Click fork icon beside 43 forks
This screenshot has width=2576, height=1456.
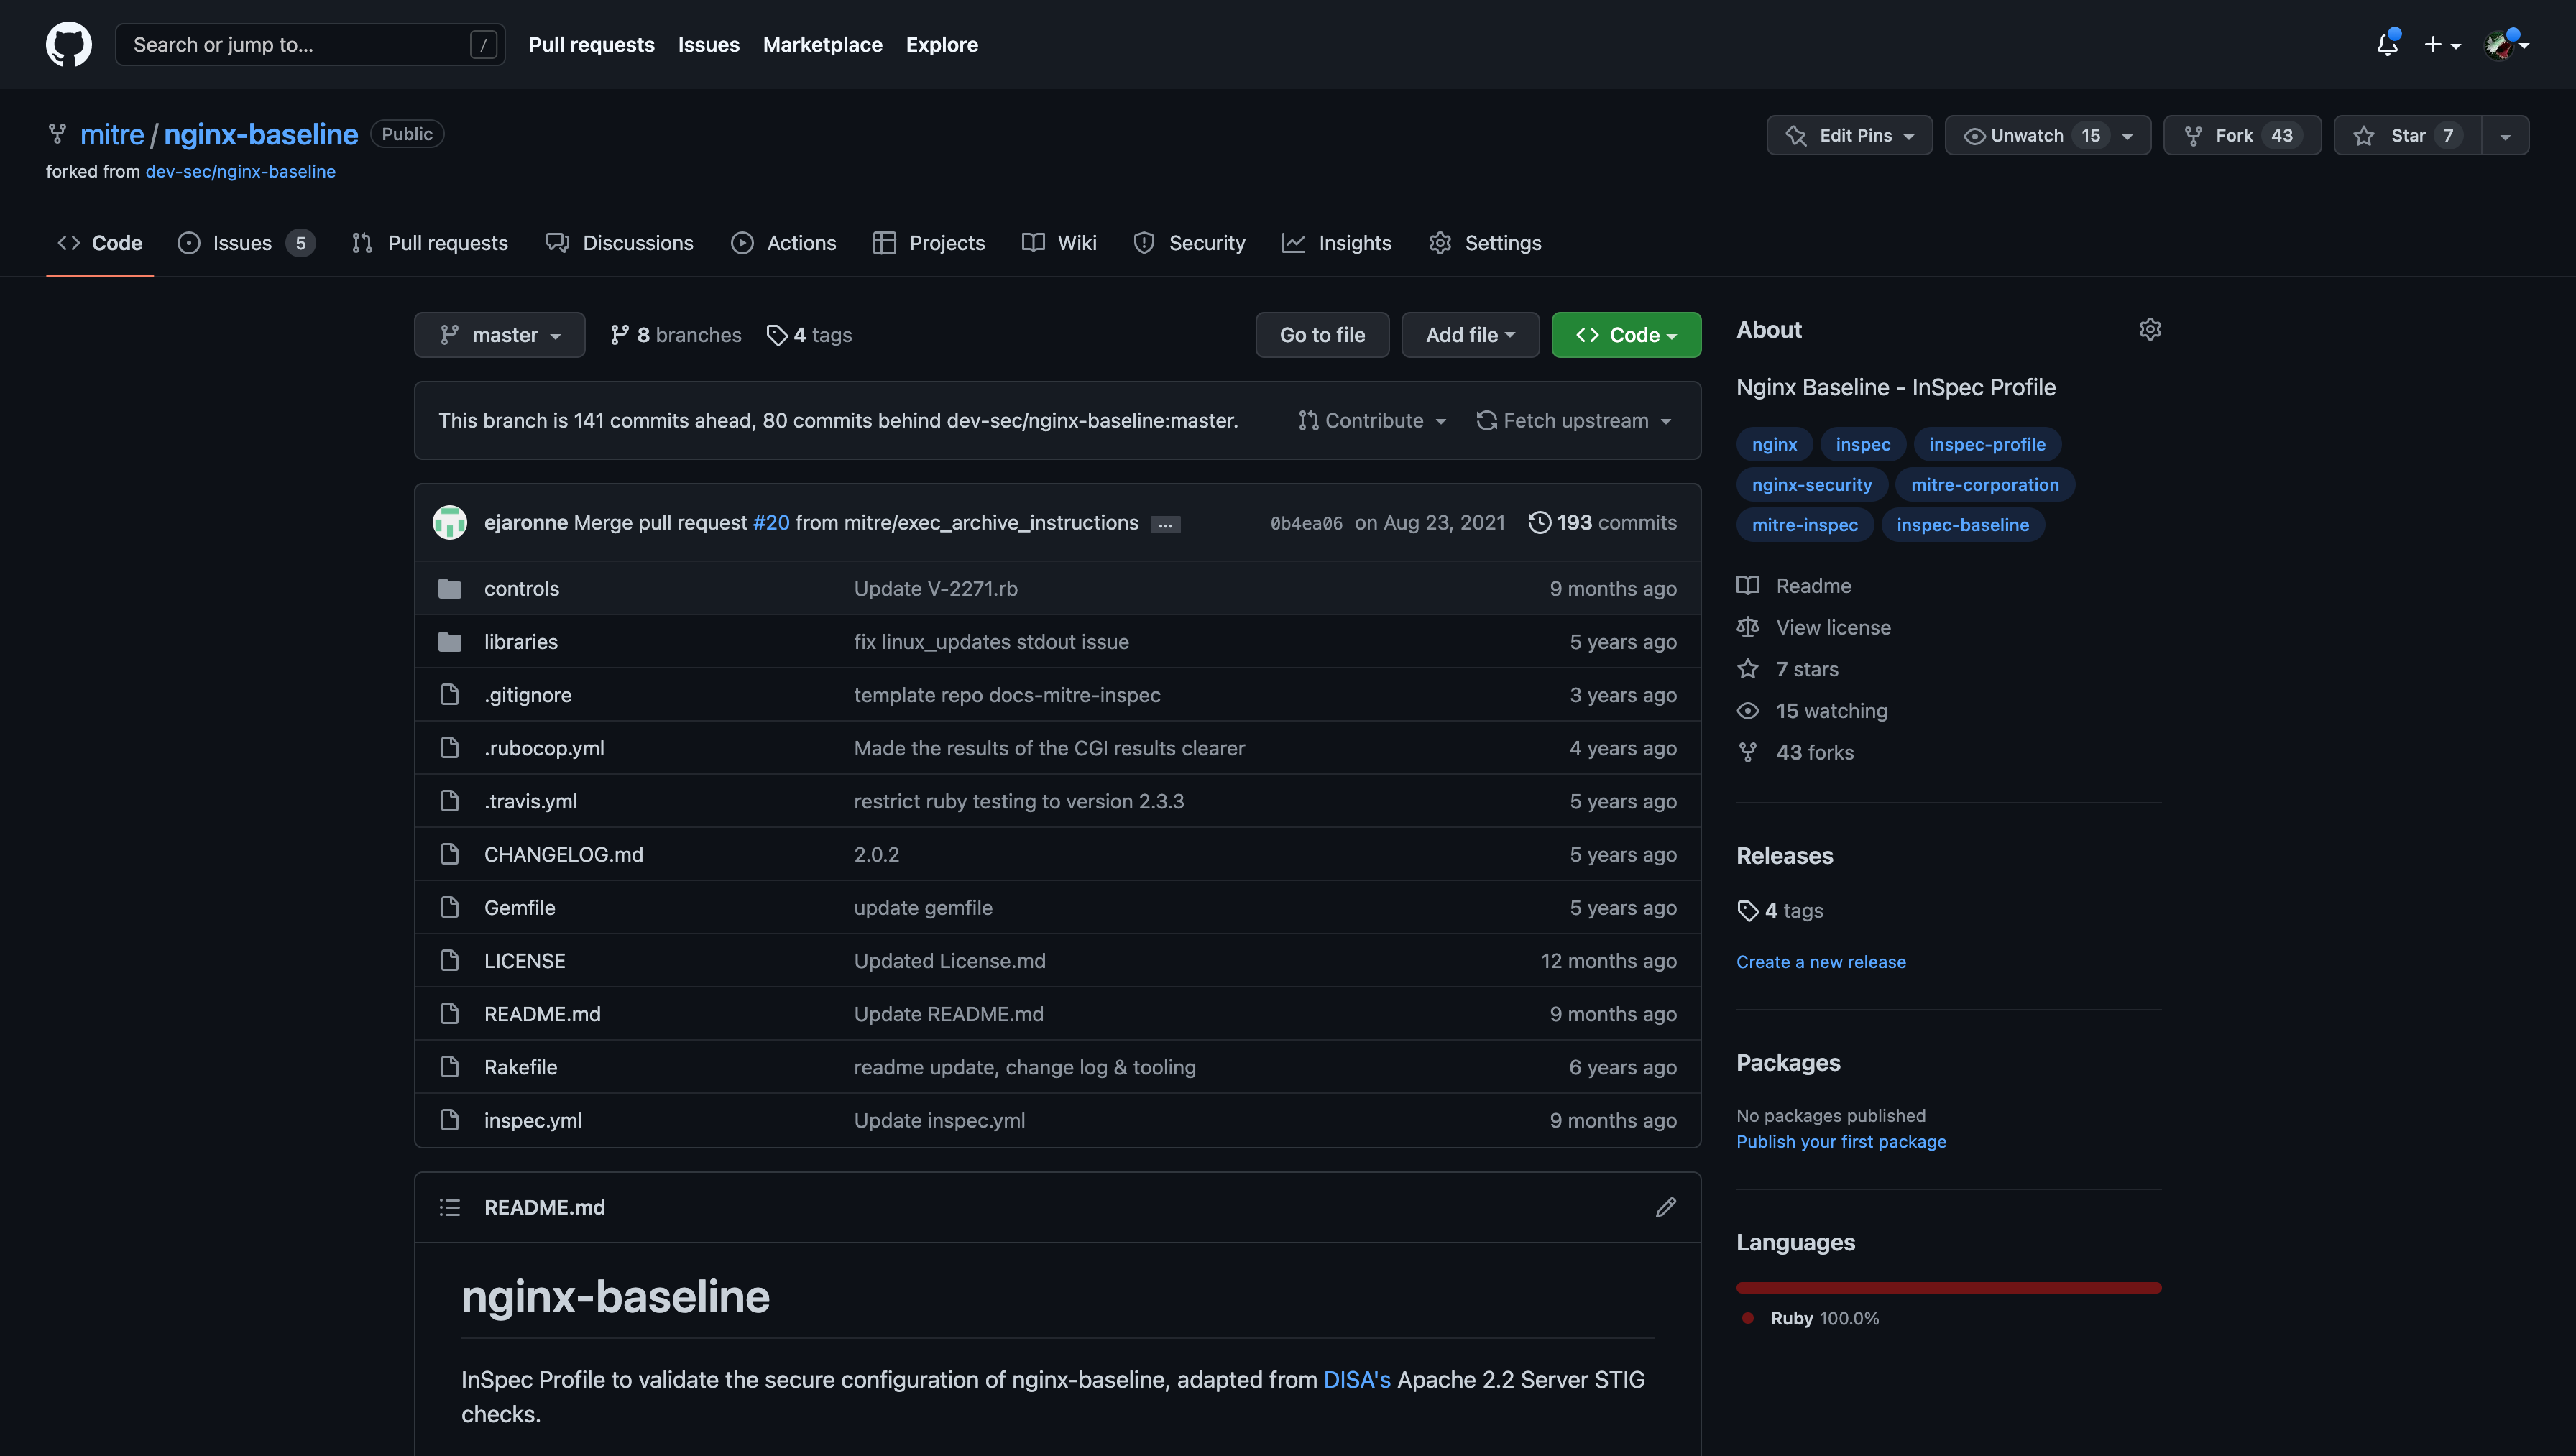1748,753
